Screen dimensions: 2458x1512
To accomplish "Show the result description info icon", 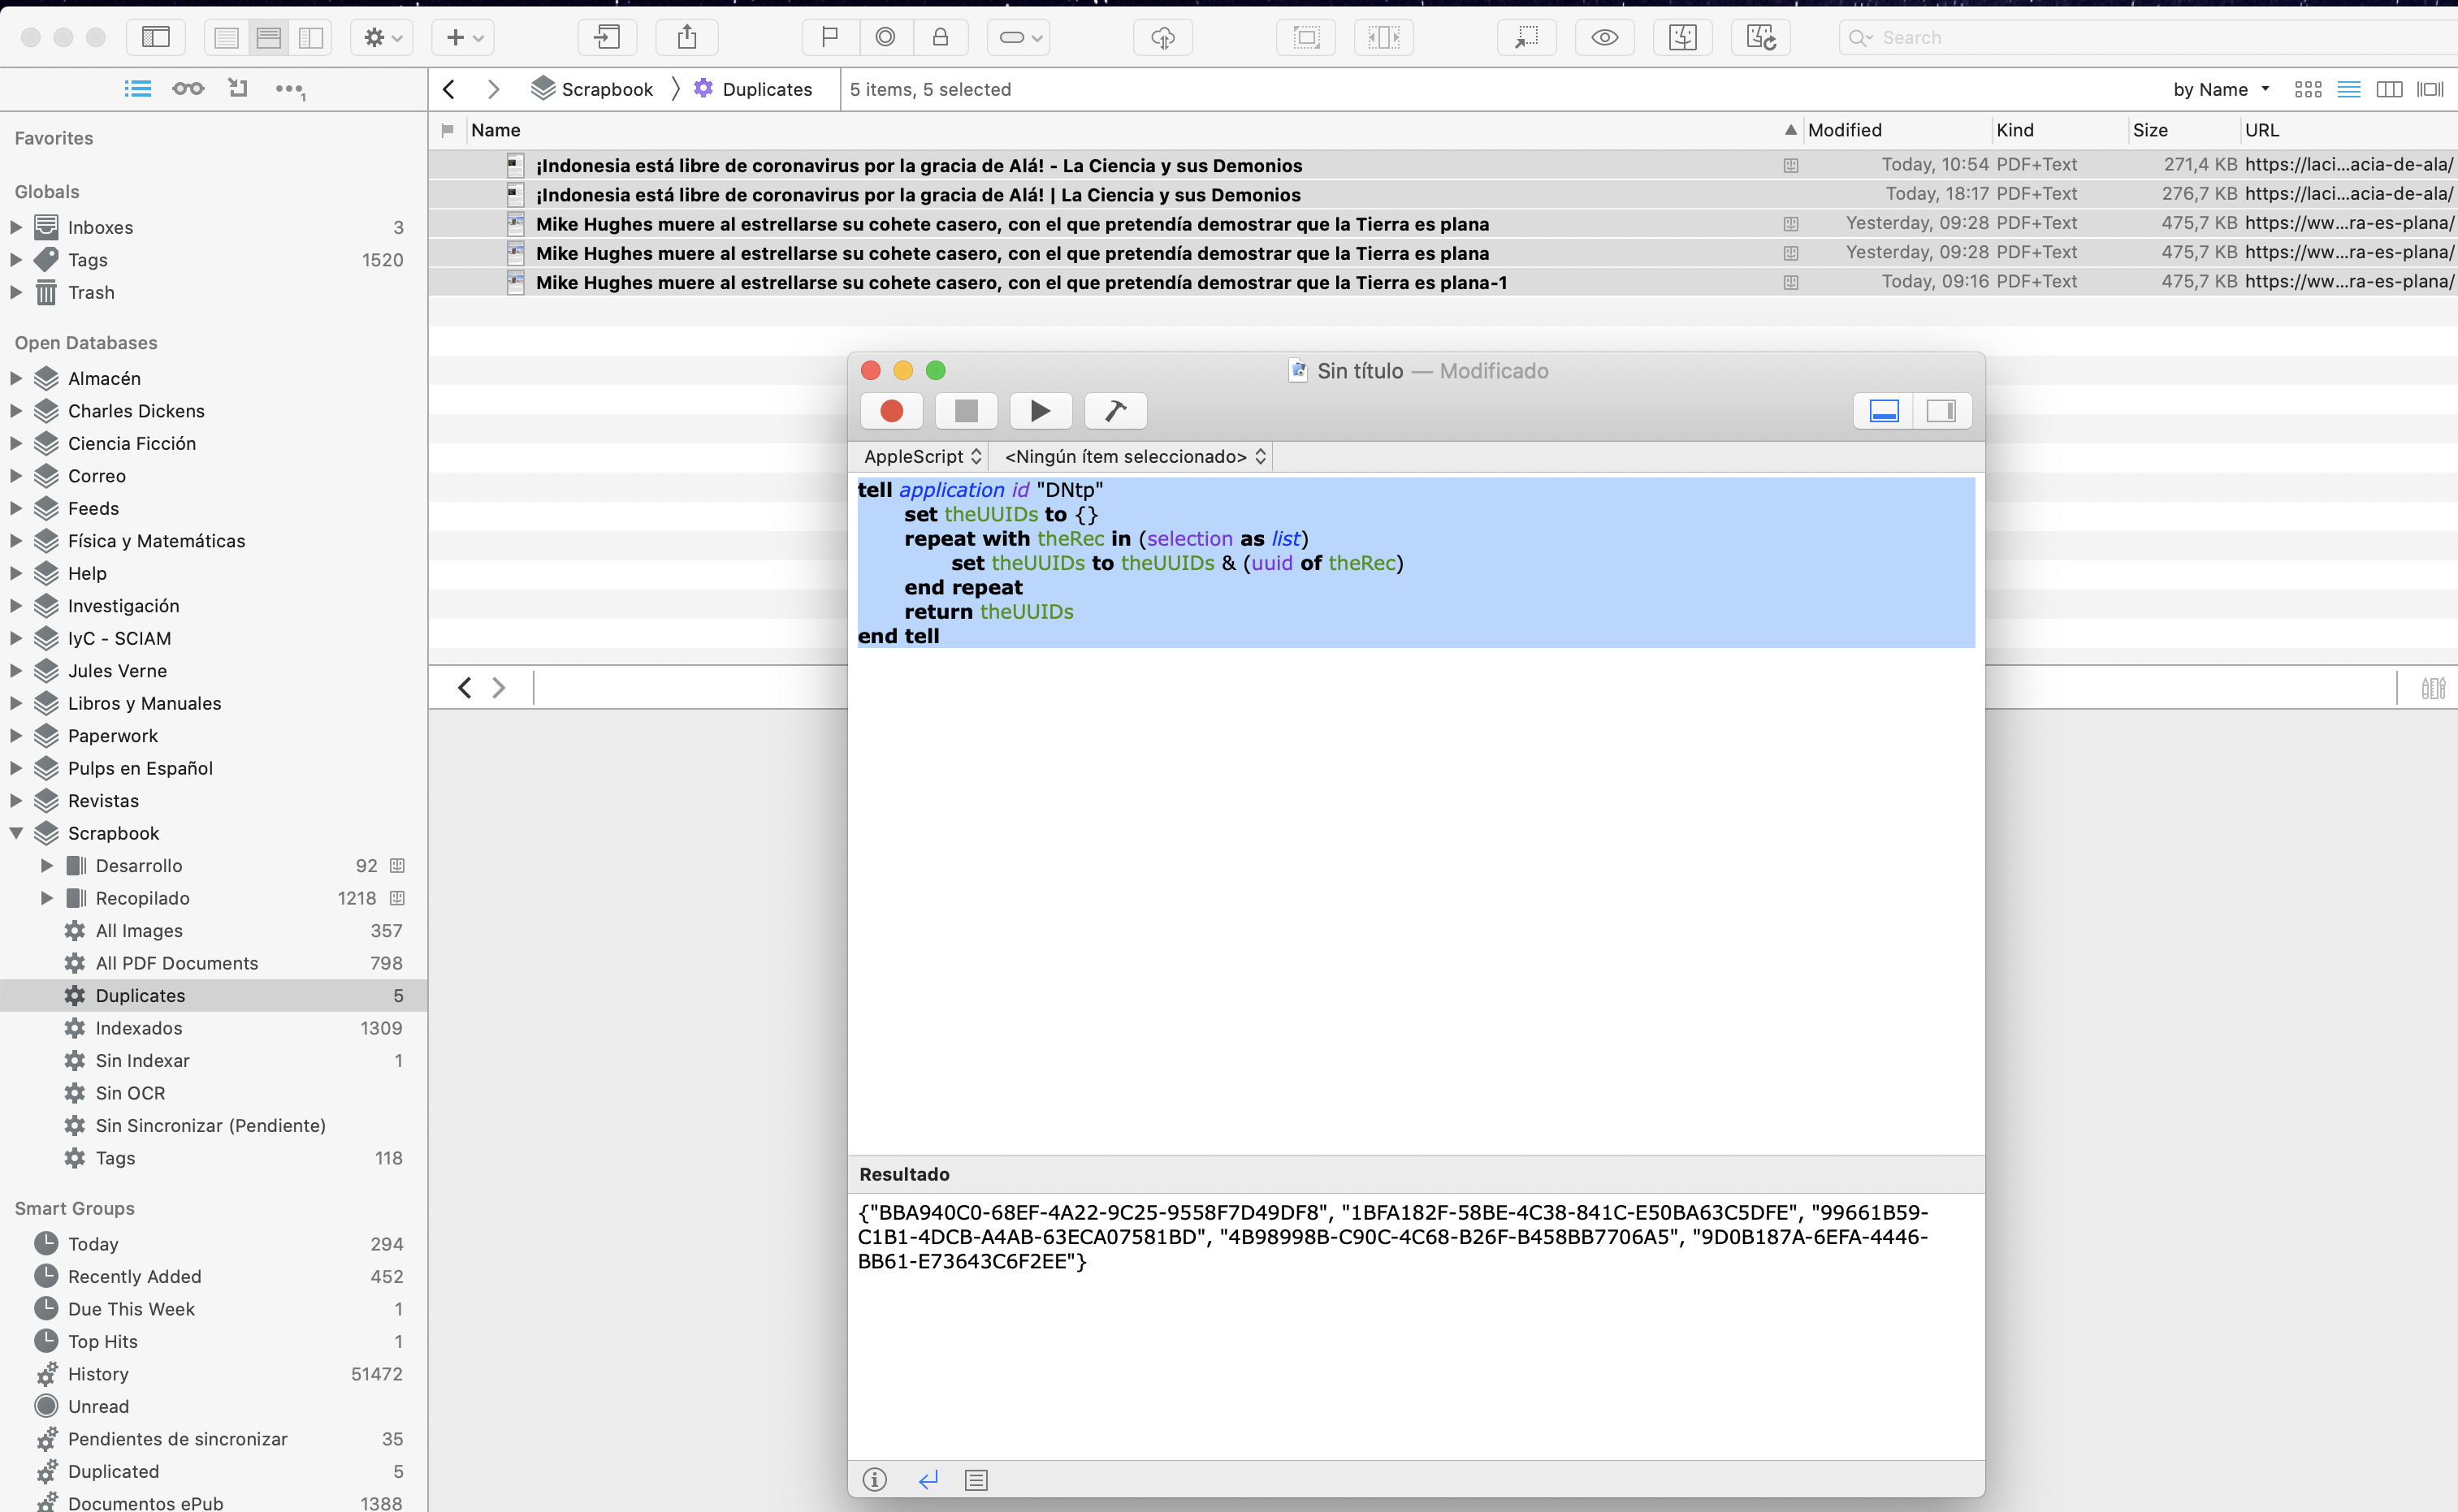I will click(874, 1479).
